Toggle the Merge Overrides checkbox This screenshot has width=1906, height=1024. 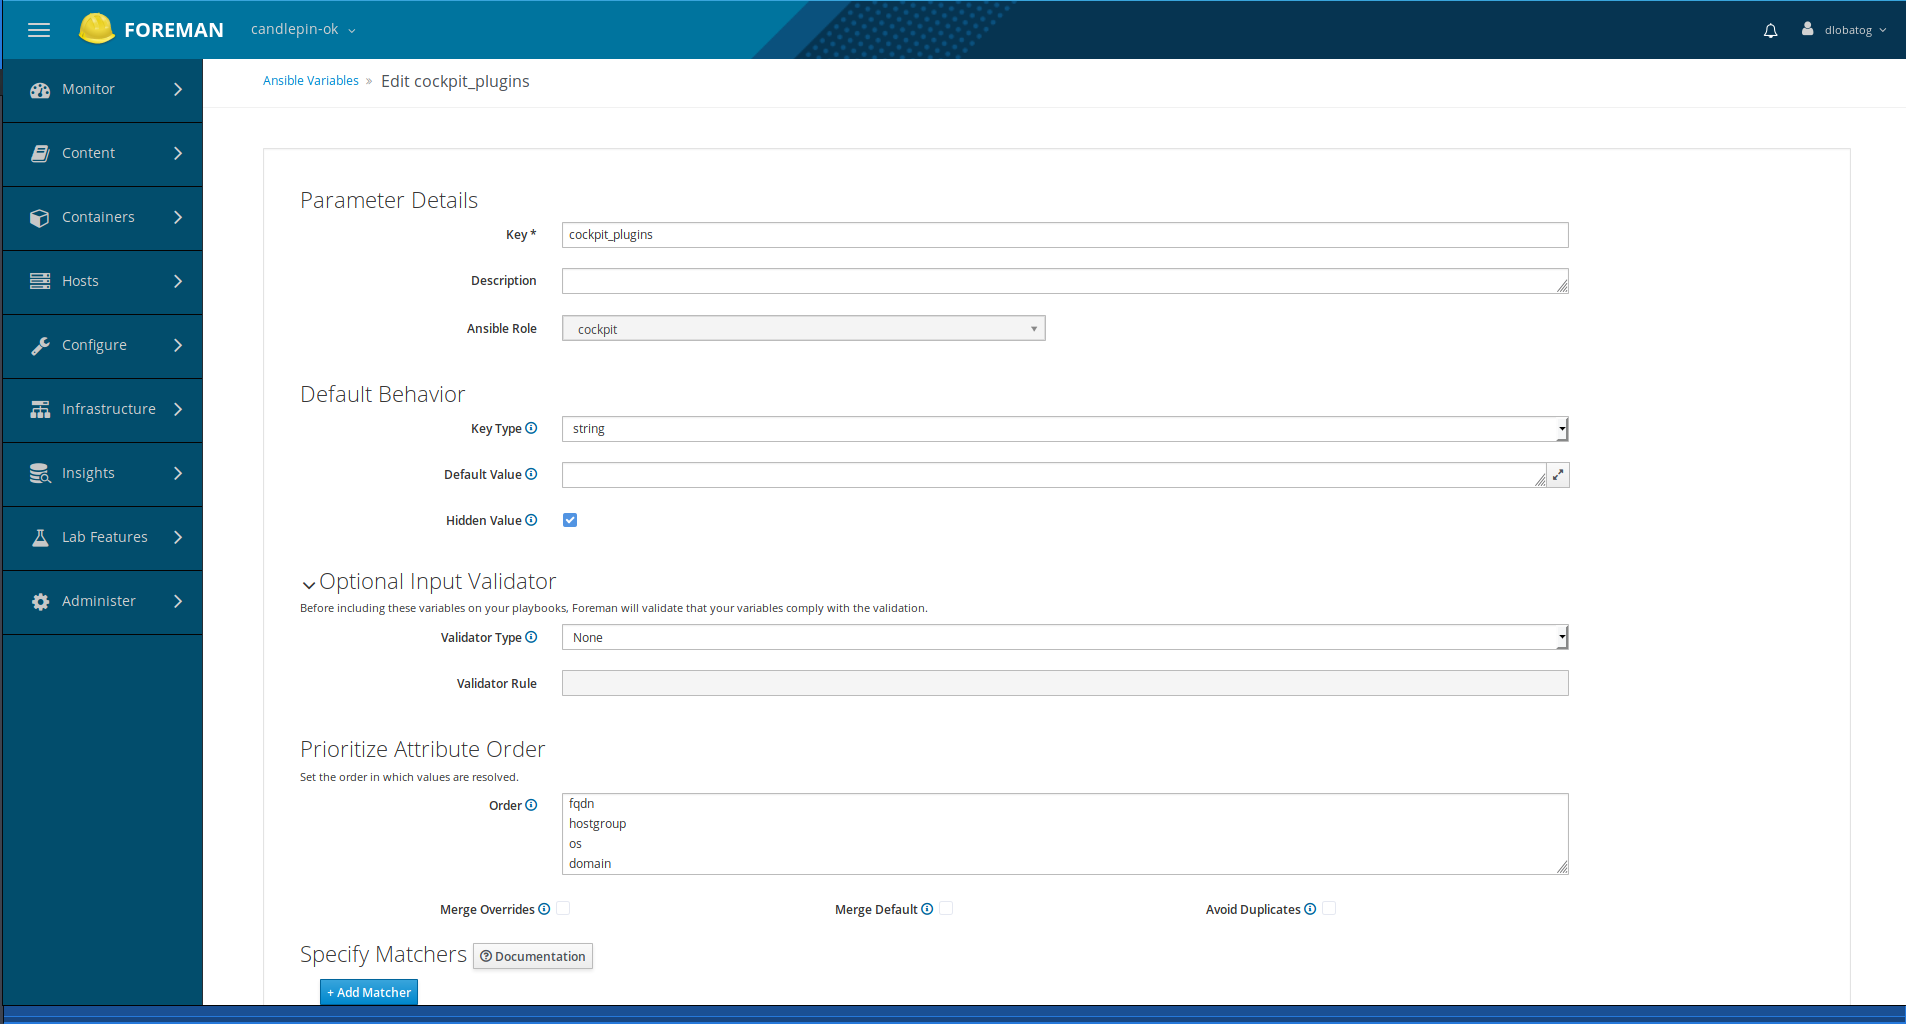pyautogui.click(x=563, y=908)
